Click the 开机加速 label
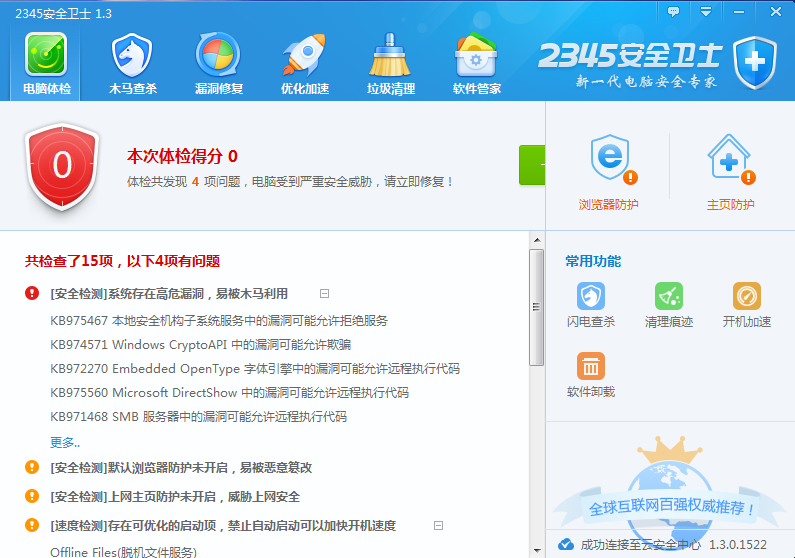The image size is (795, 558). pos(747,321)
